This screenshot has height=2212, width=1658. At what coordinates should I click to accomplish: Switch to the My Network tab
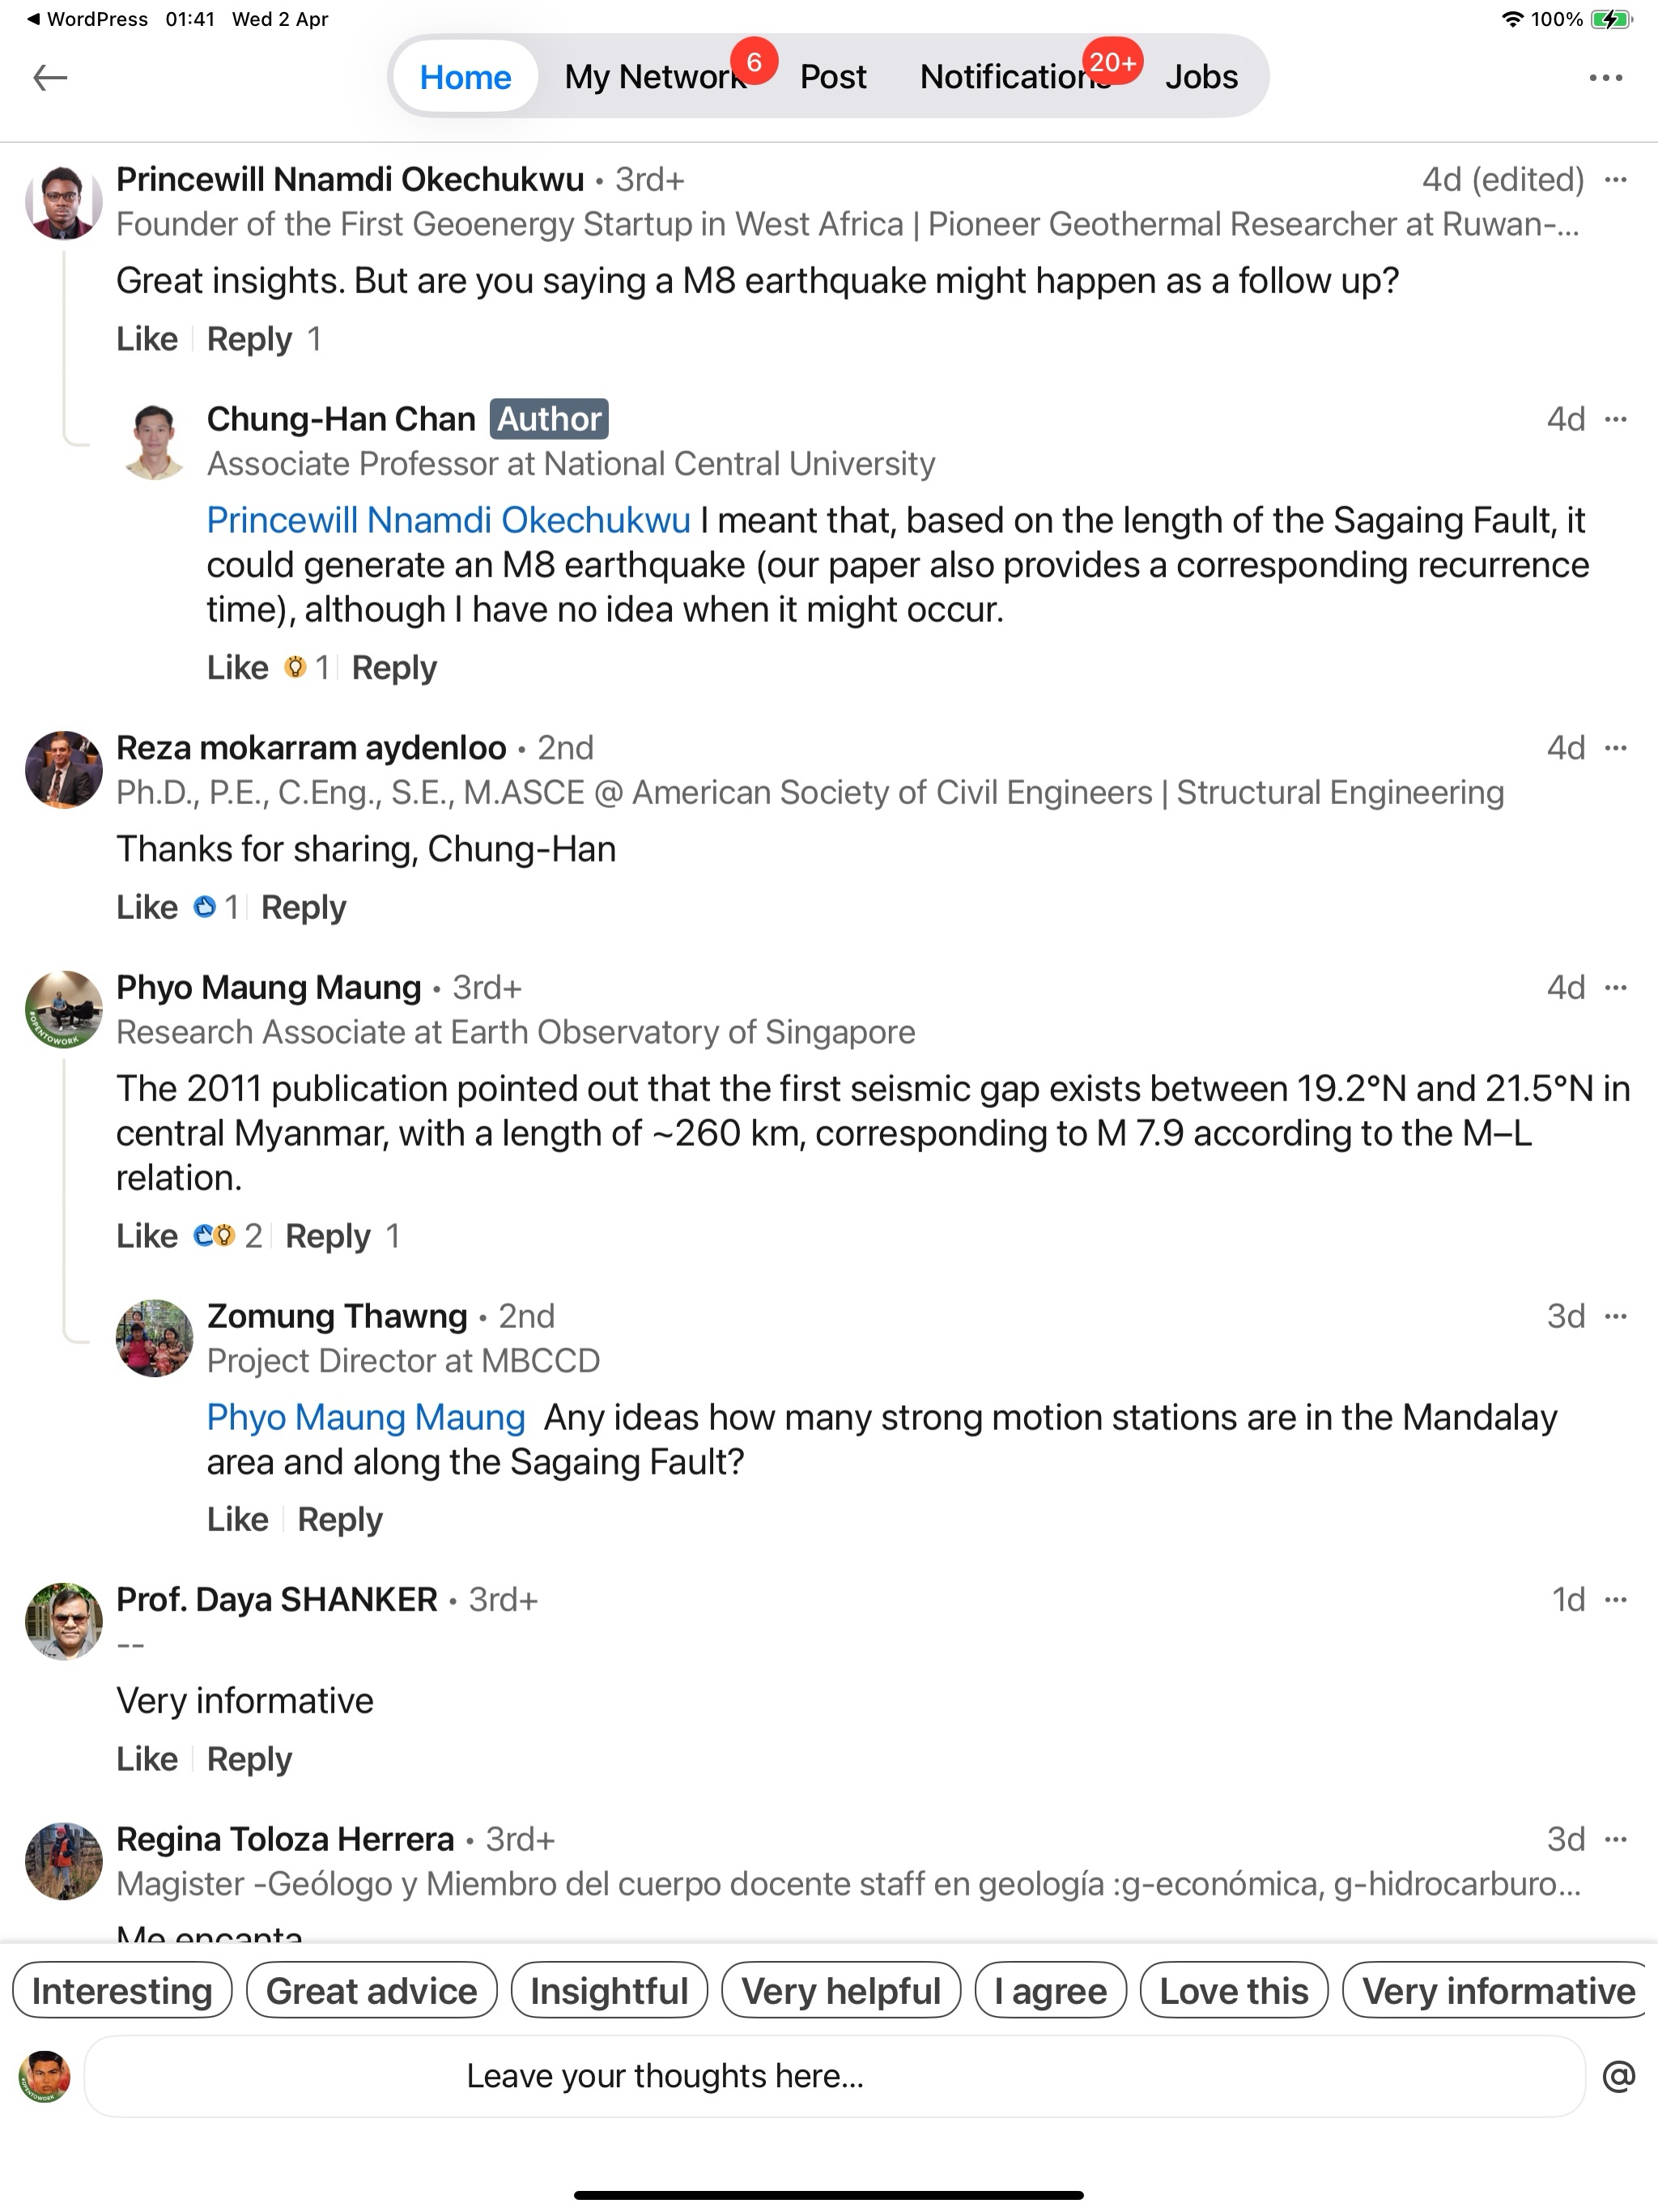point(655,77)
